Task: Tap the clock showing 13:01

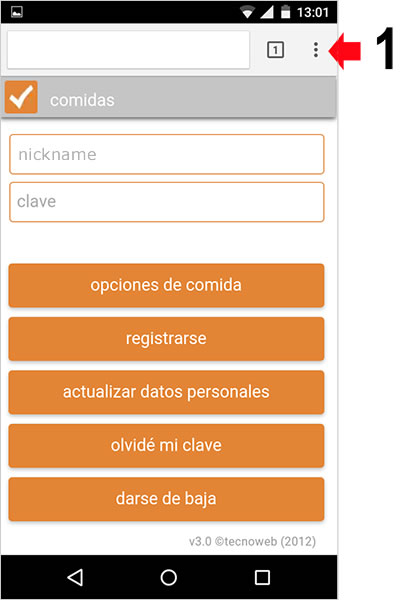Action: point(313,13)
